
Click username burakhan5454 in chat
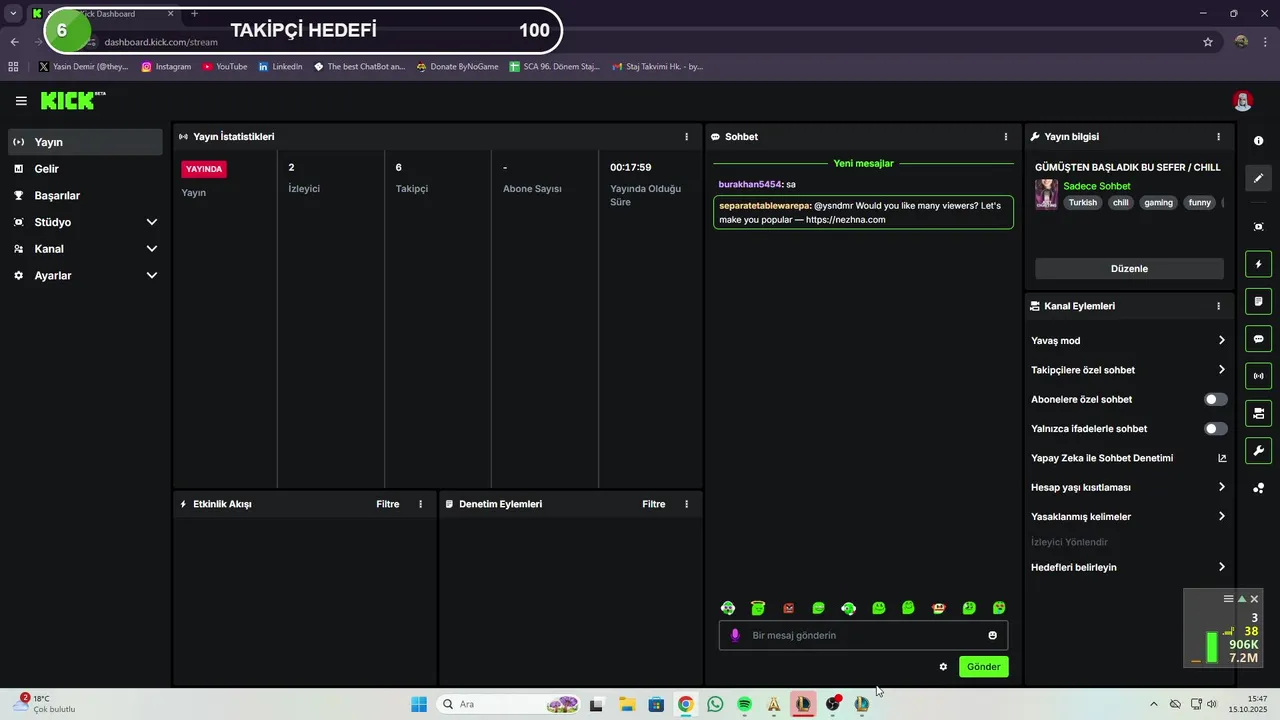pos(750,184)
